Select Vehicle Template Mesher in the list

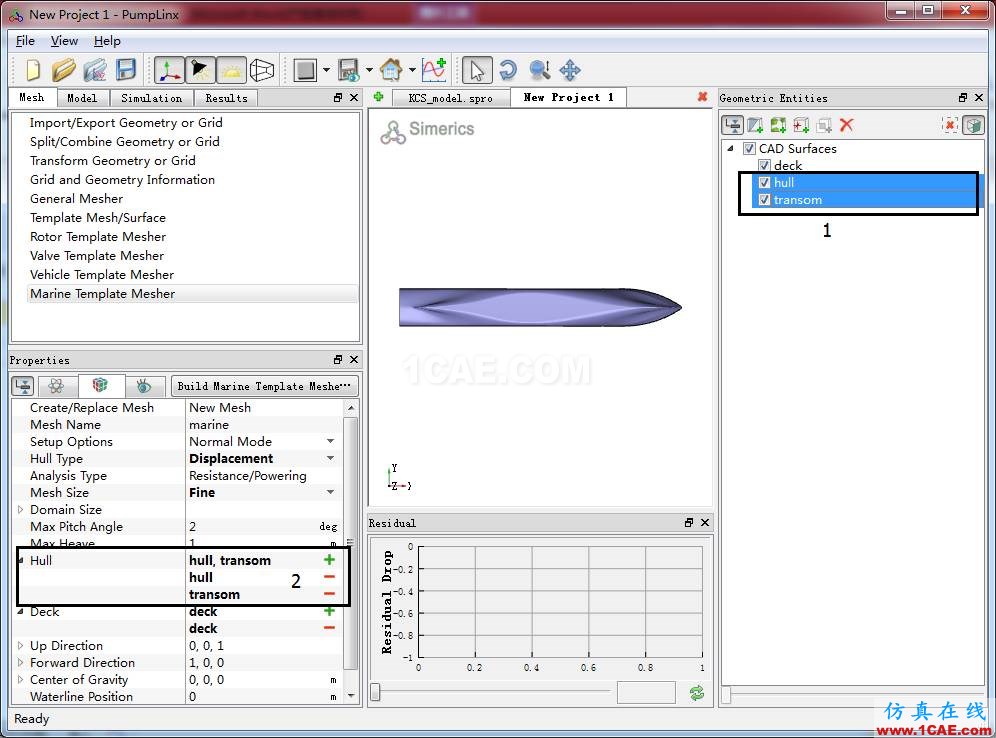[102, 274]
